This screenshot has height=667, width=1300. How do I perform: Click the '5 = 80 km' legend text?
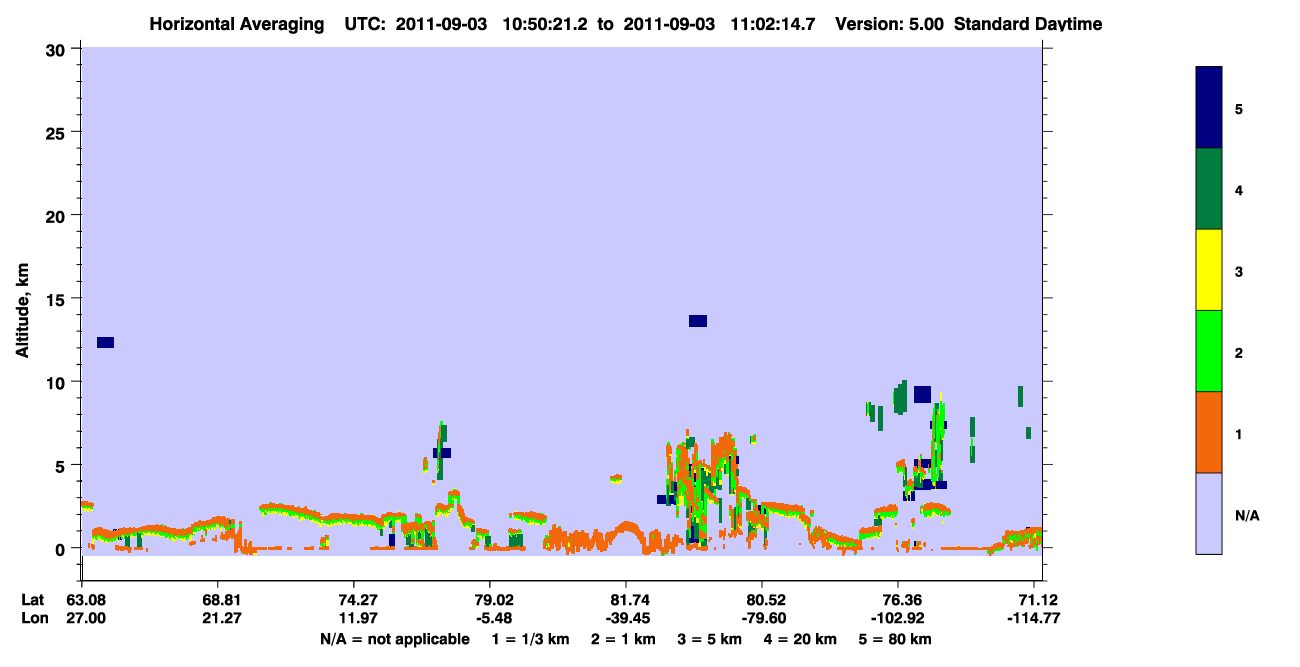pos(895,639)
